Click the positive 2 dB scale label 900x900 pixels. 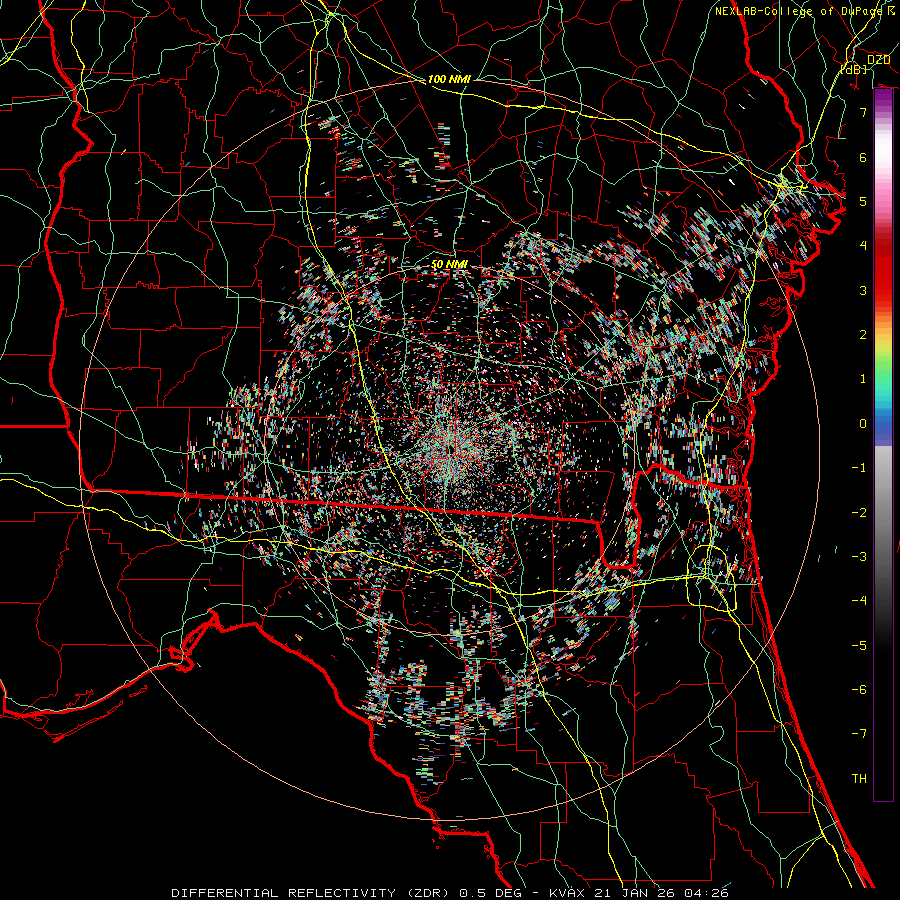tap(863, 335)
